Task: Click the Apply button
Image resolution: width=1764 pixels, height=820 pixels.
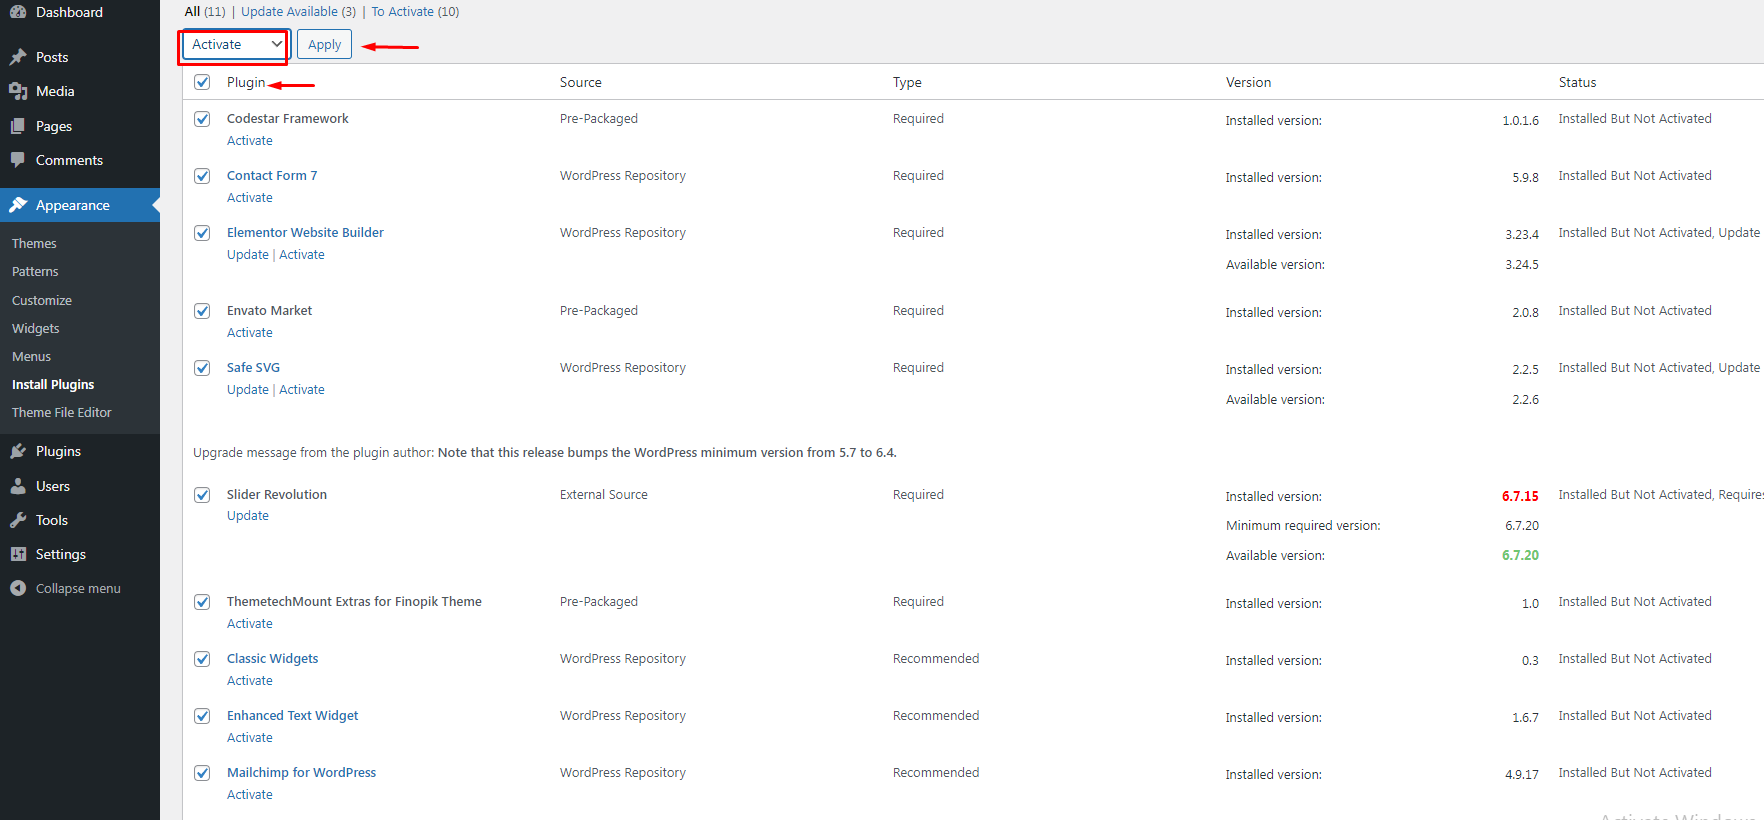Action: tap(324, 44)
